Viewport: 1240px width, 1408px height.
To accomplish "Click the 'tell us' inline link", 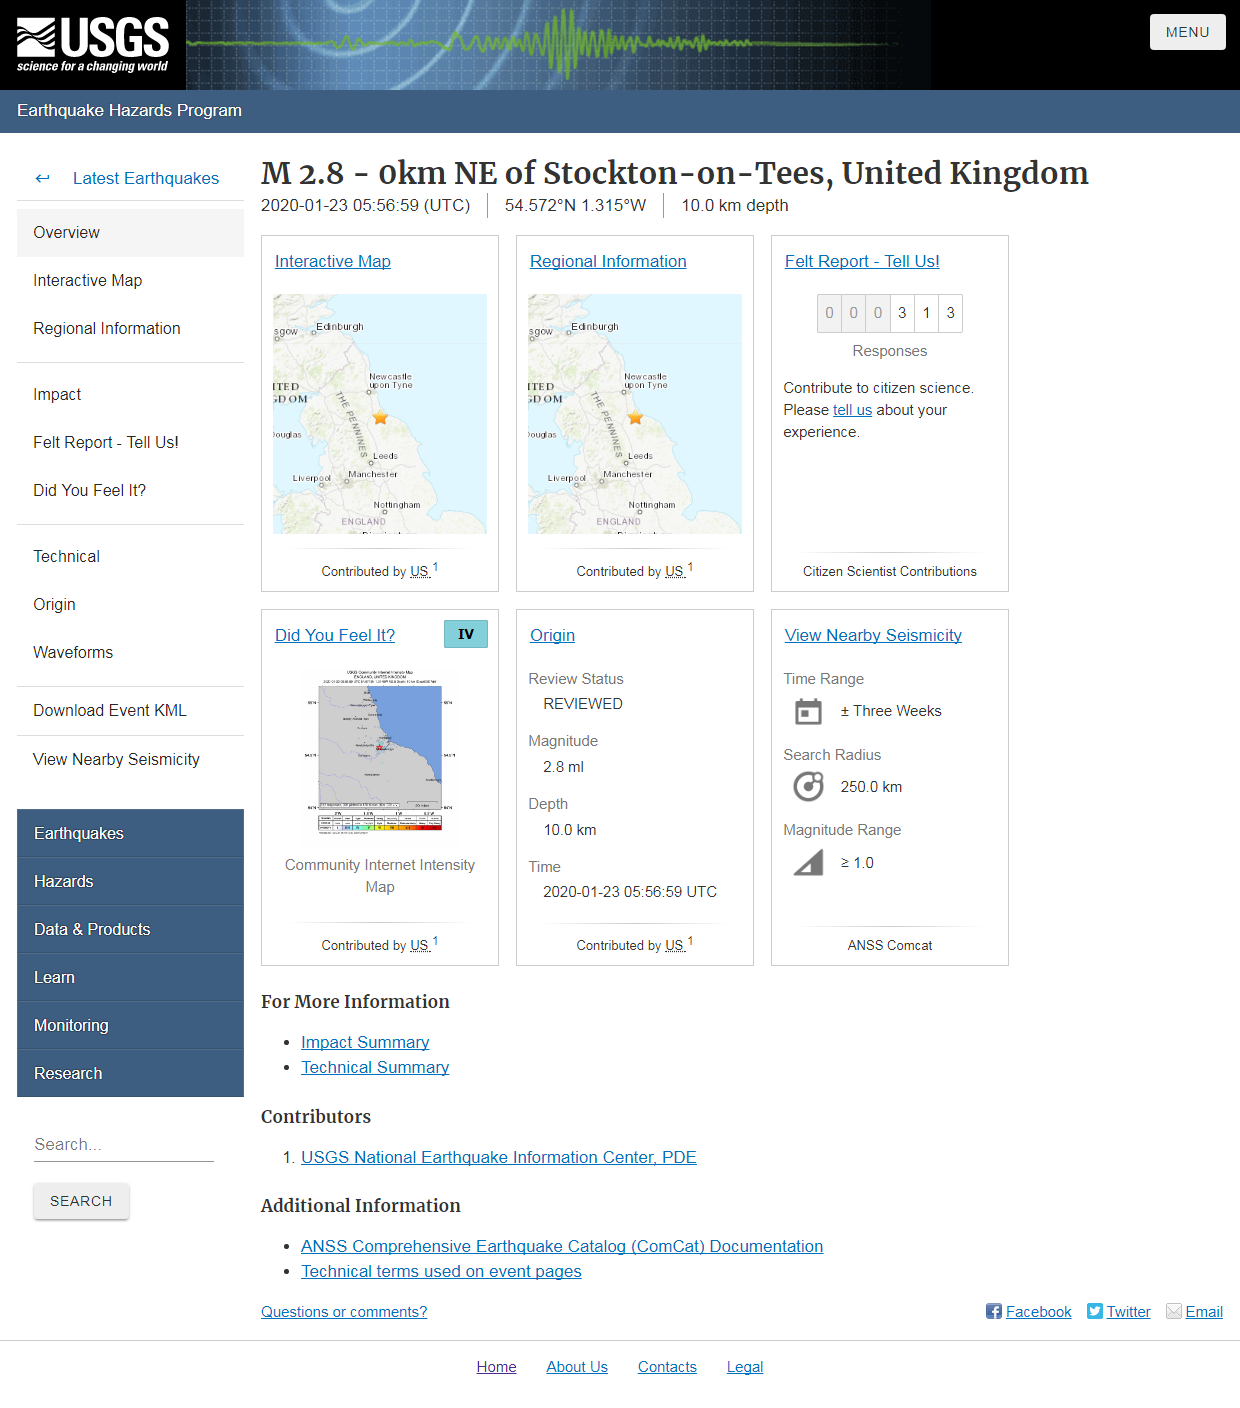I will (852, 410).
